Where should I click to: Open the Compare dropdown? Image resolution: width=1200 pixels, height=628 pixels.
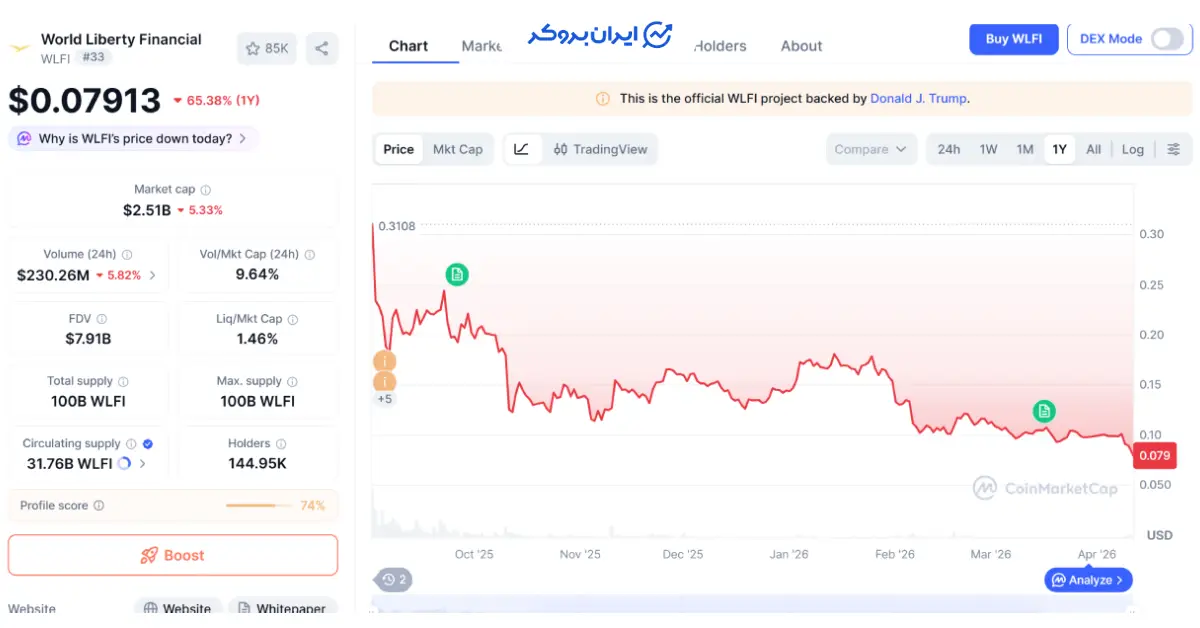click(870, 149)
